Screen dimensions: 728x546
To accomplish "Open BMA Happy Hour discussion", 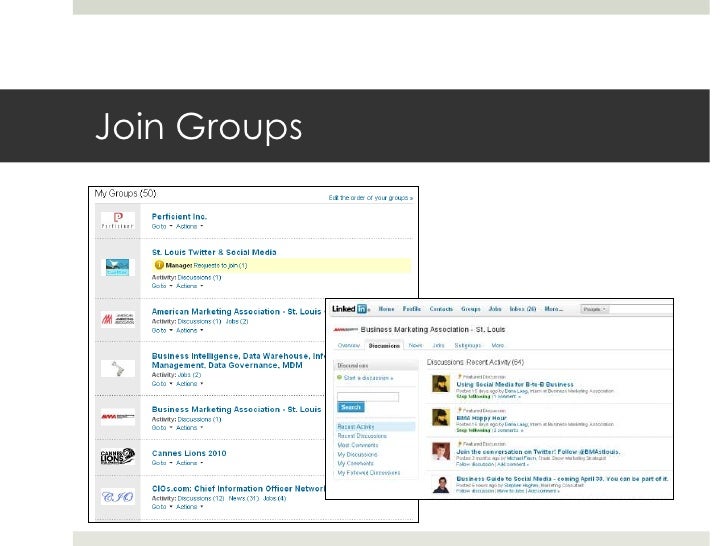I will point(481,418).
